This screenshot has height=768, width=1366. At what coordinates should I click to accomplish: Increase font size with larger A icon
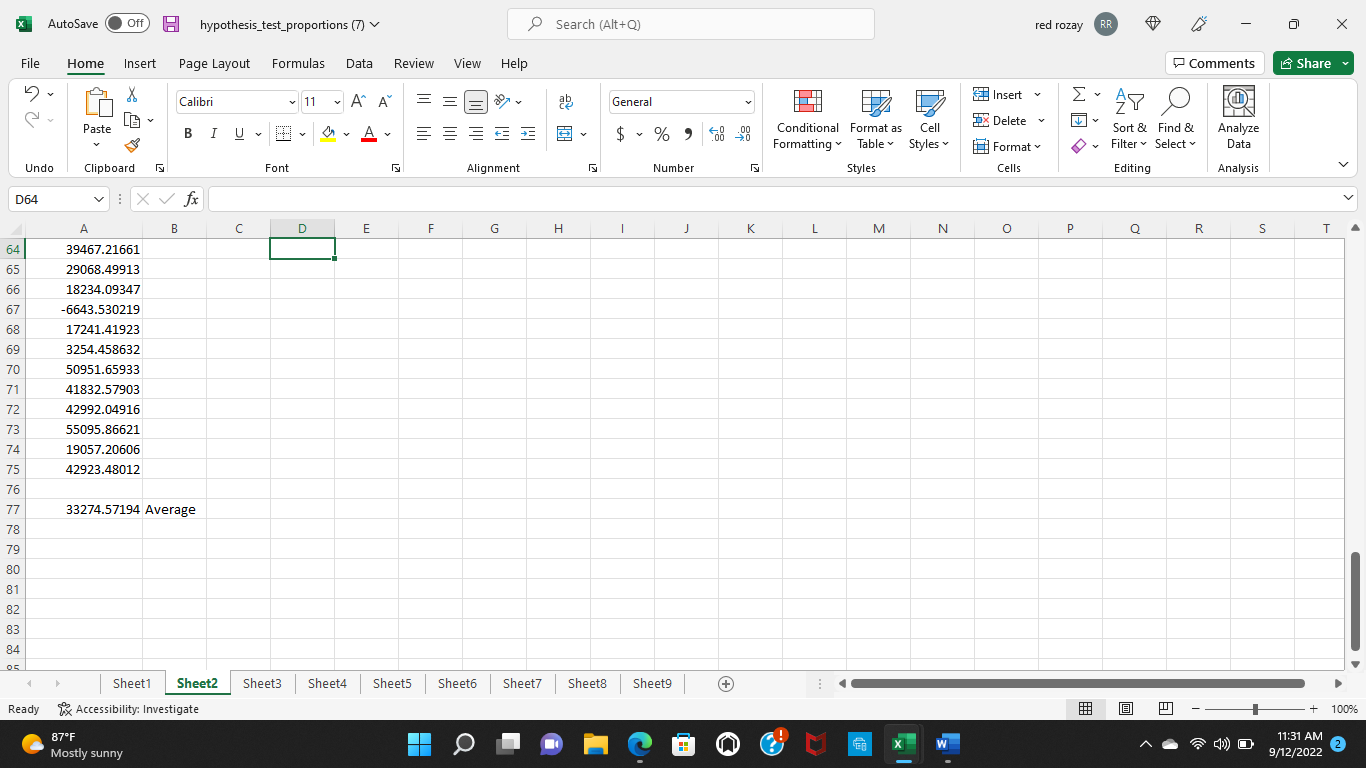coord(358,102)
